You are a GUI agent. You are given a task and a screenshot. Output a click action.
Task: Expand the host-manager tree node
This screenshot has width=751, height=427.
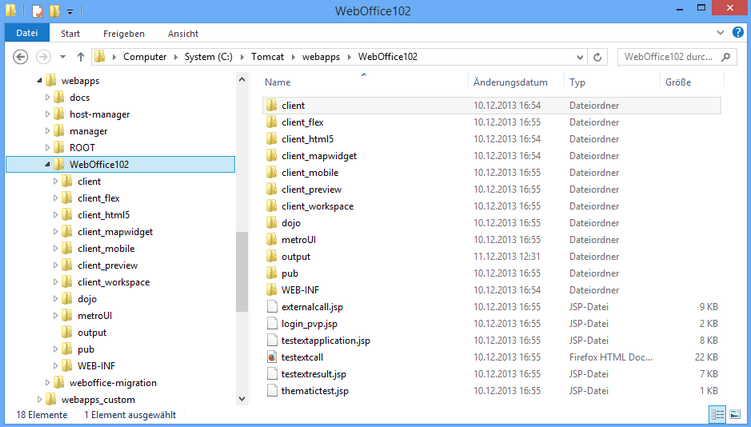[x=47, y=114]
